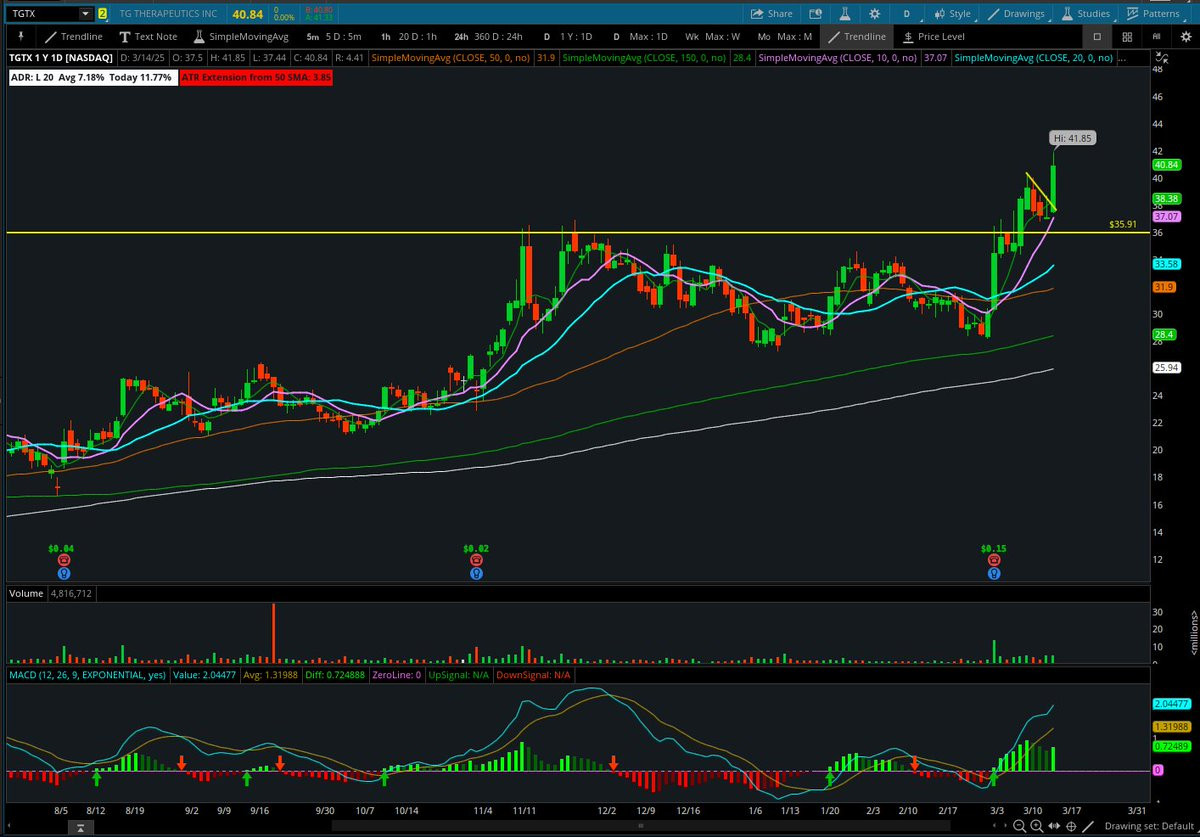Expand the TGTX symbol dropdown arrow
Screen dimensions: 1200x837
click(85, 14)
